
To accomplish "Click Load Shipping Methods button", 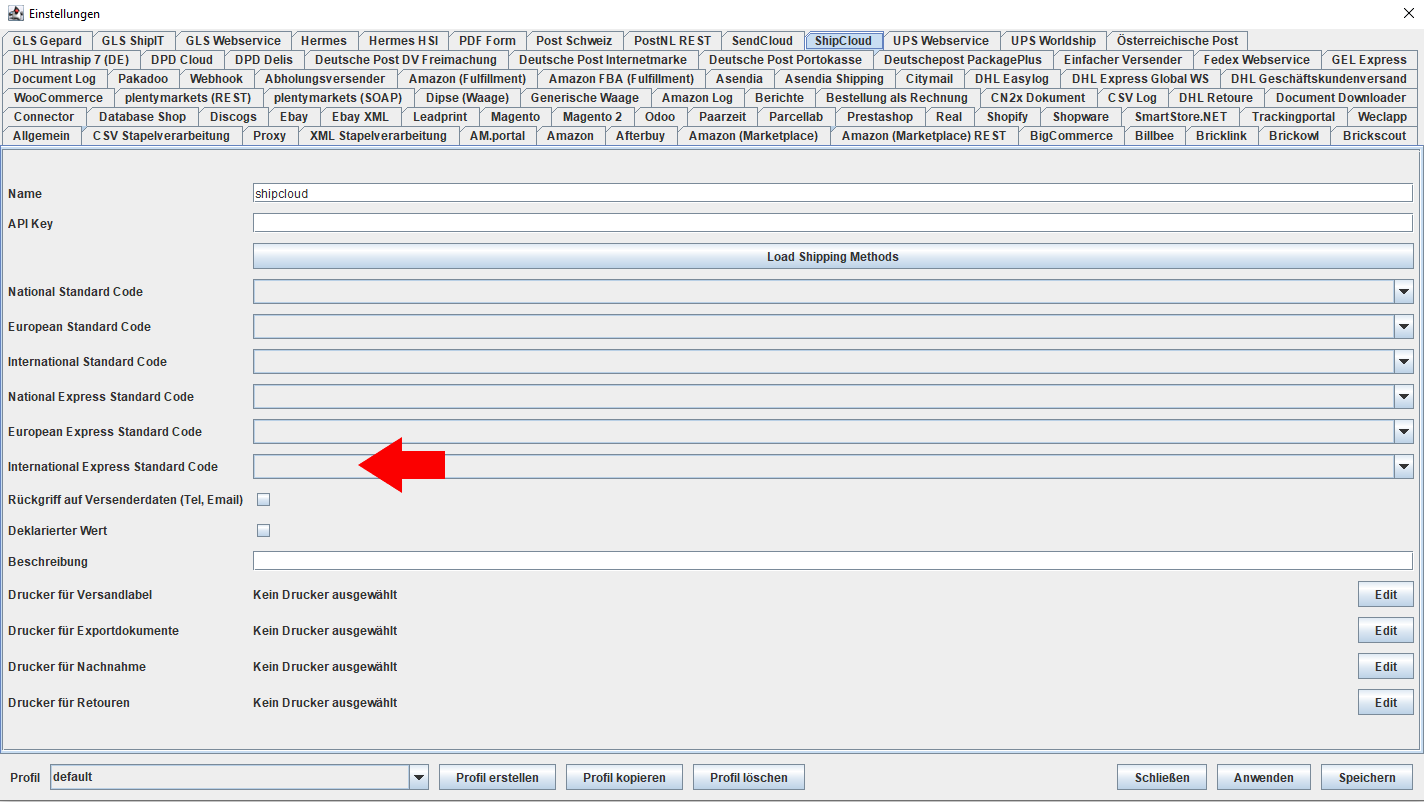I will 833,257.
